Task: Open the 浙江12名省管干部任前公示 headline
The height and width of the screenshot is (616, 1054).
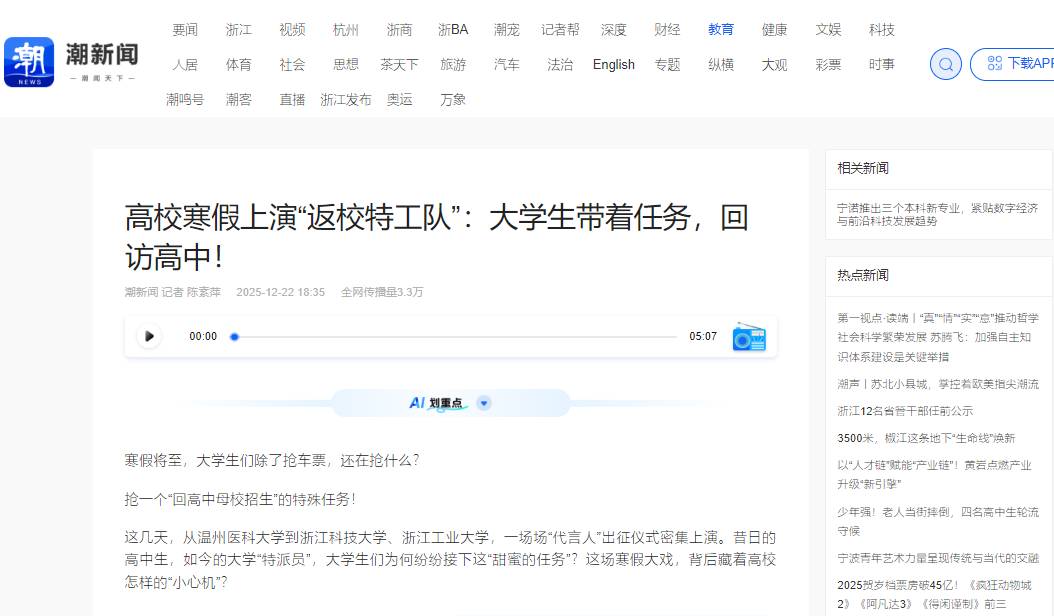Action: coord(904,411)
